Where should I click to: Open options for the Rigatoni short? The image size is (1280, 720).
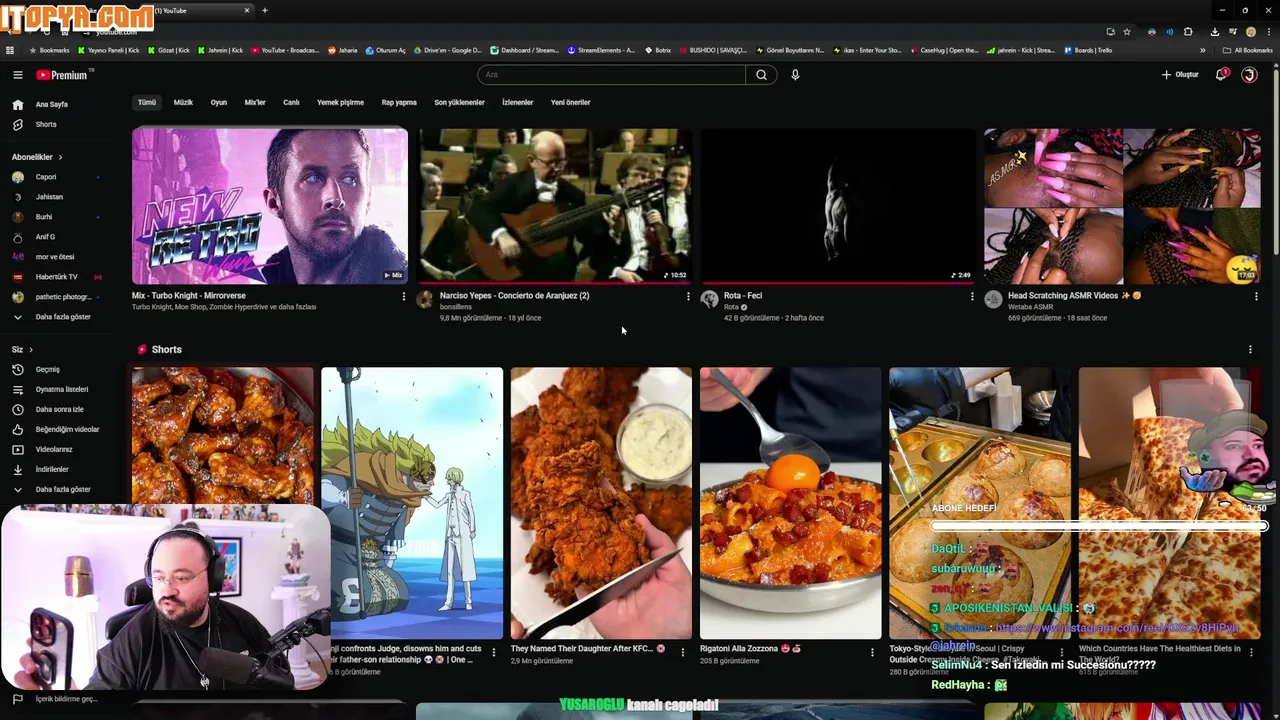click(872, 652)
